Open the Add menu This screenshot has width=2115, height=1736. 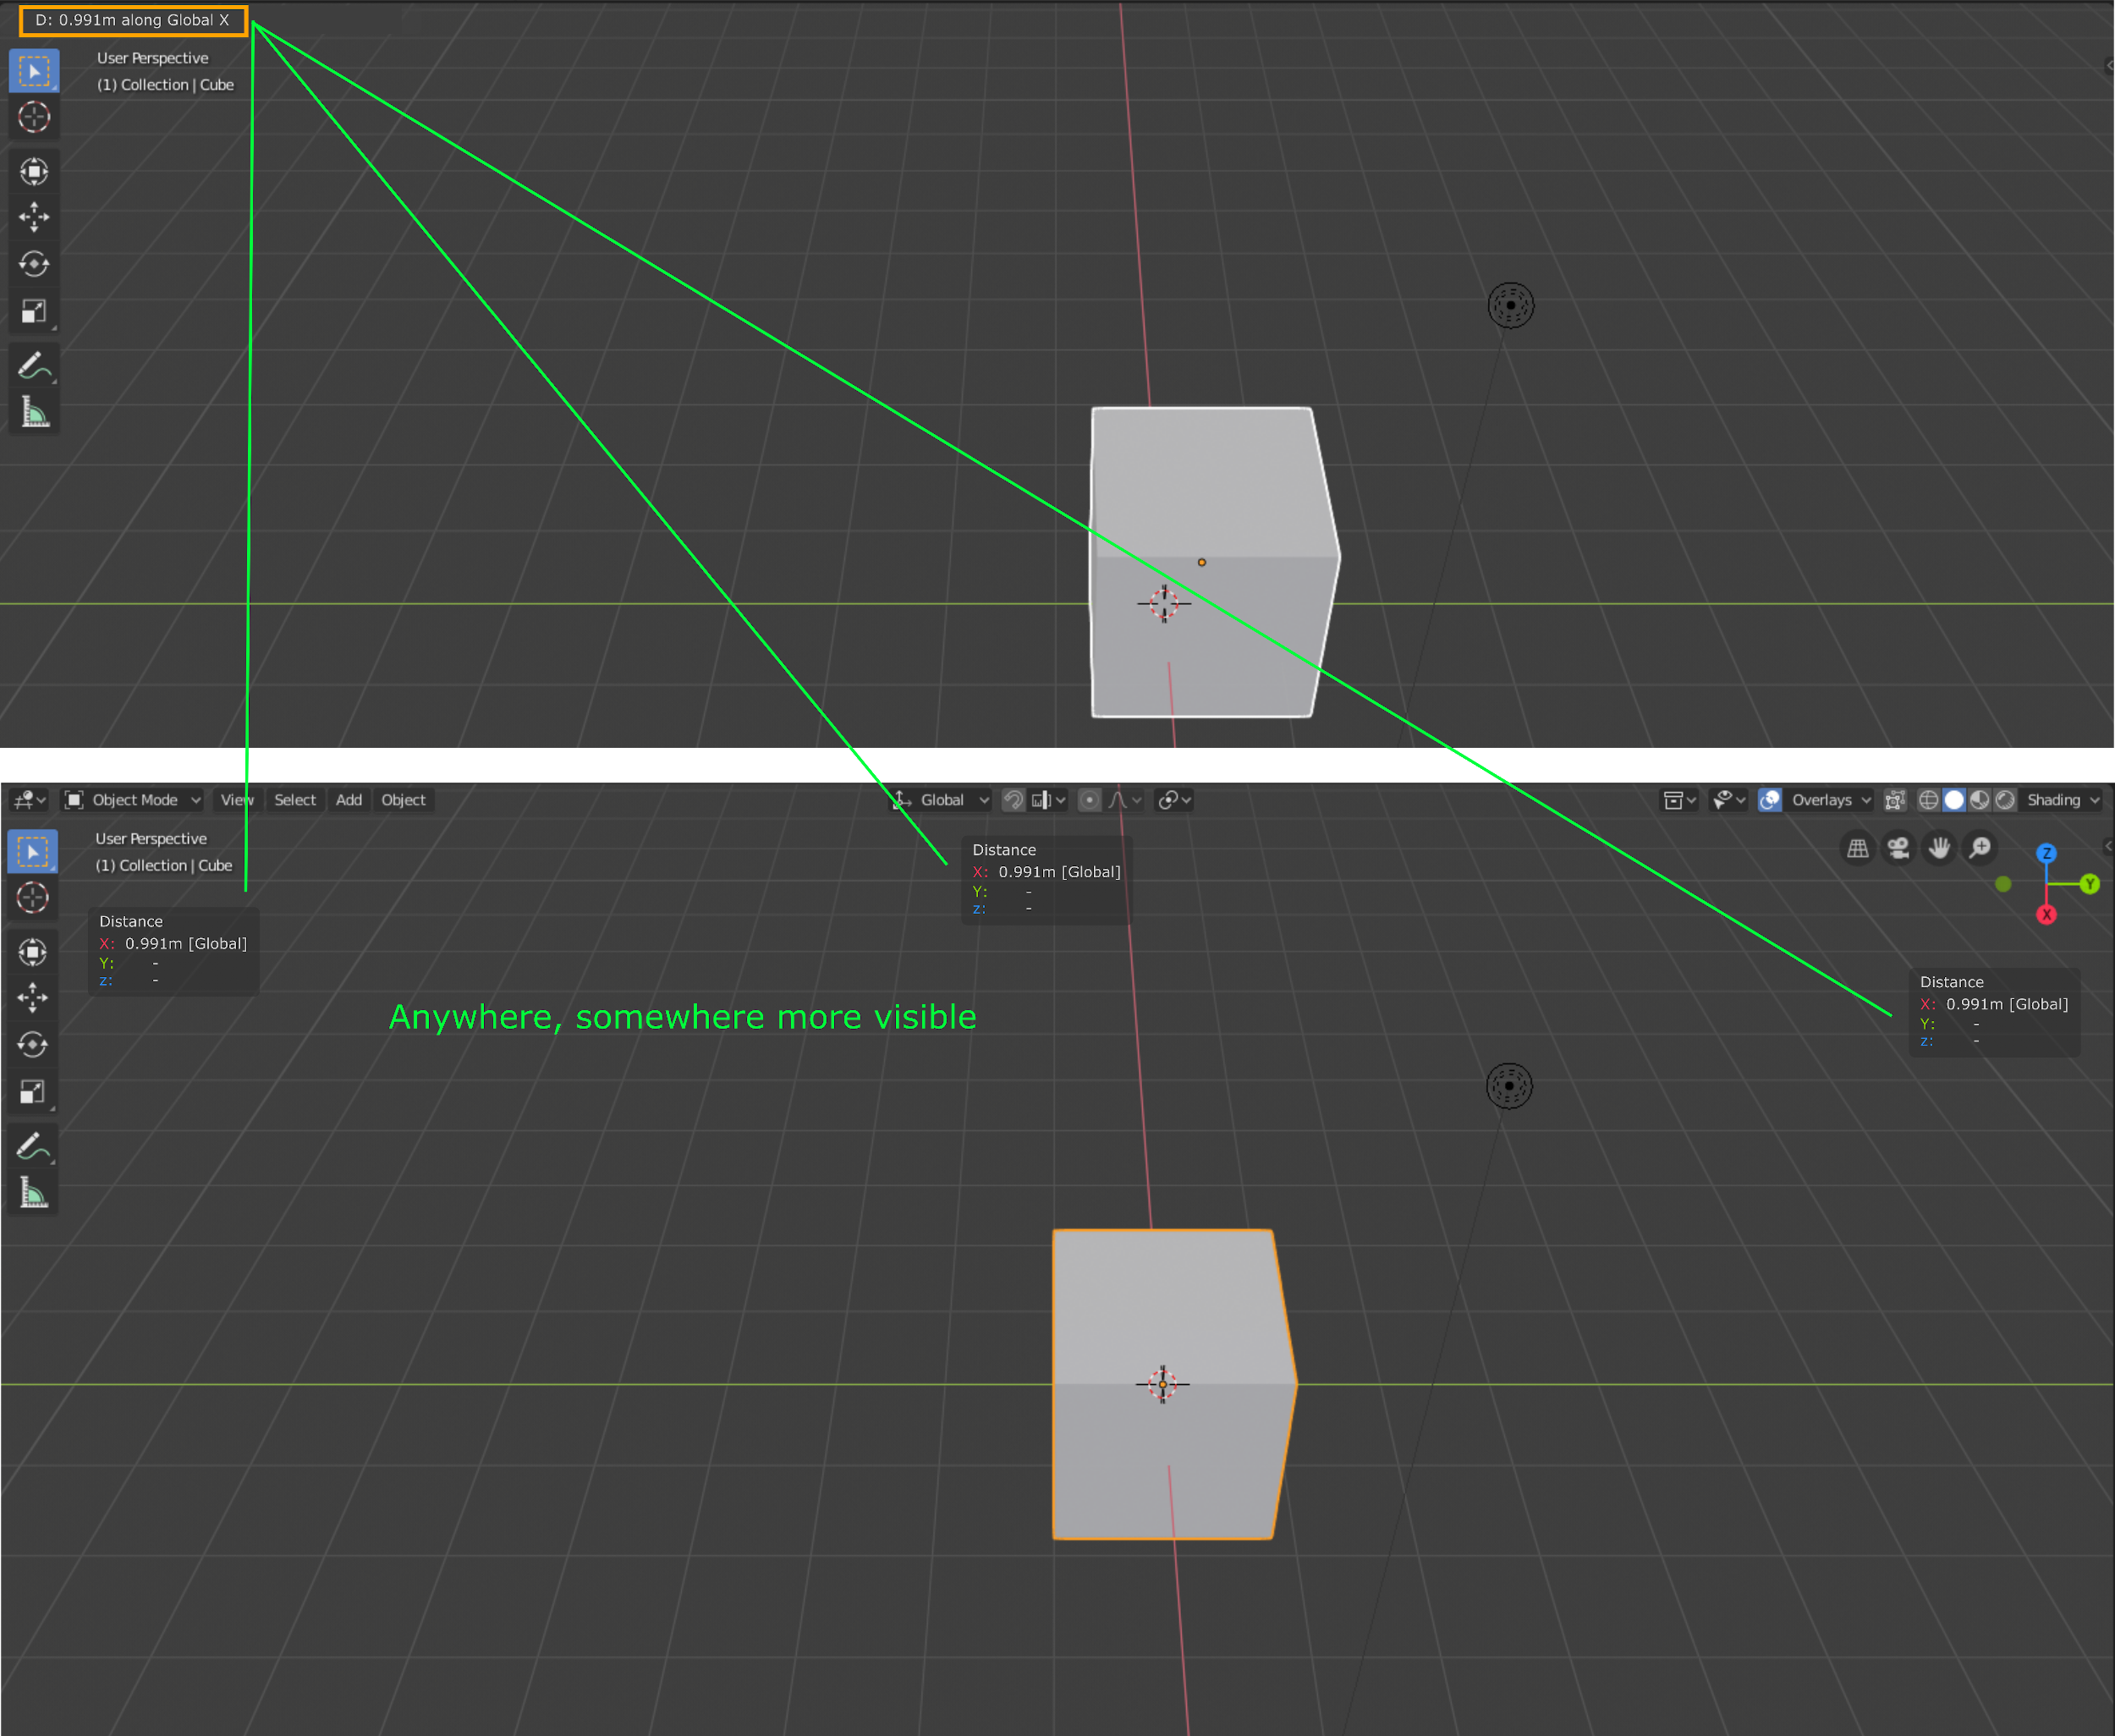coord(349,800)
